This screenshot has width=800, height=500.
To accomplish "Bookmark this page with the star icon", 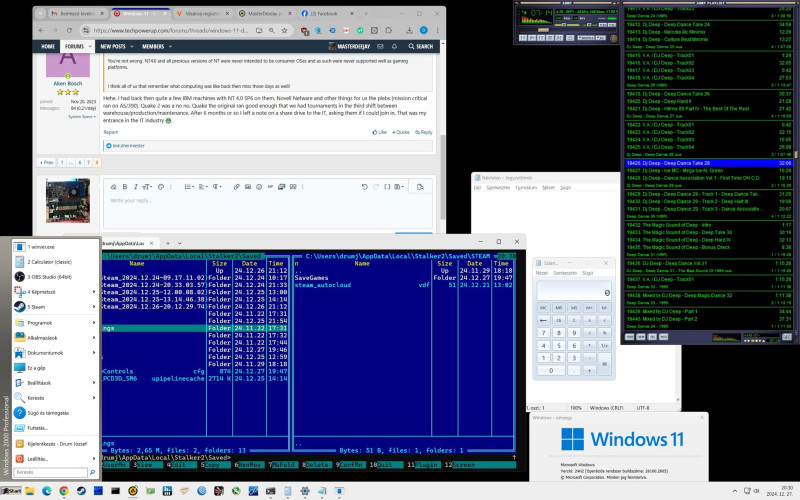I will tap(284, 31).
